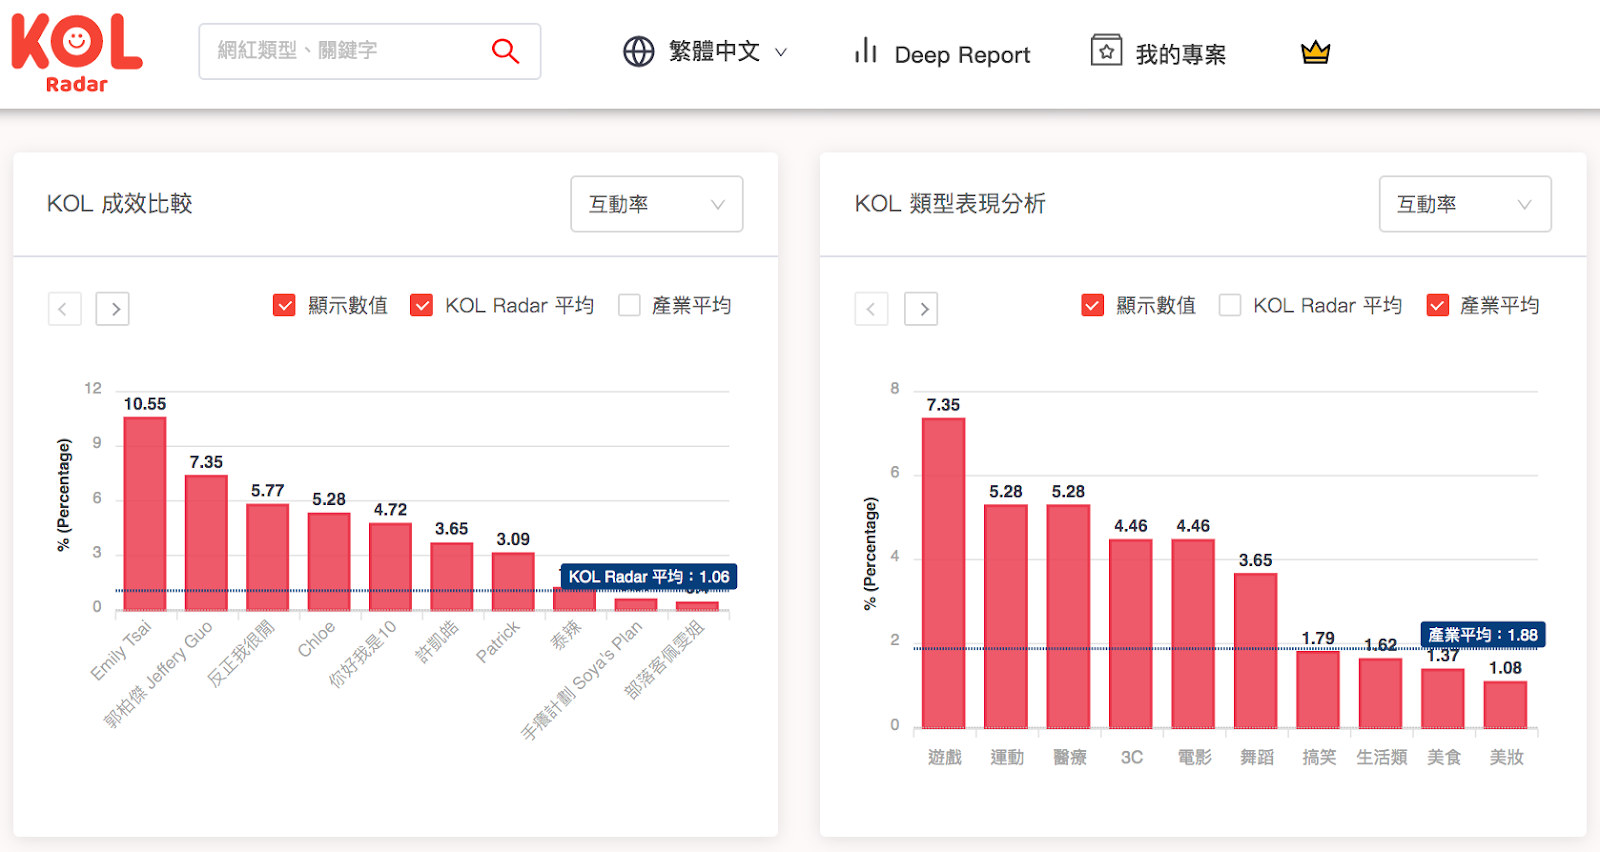Click the Emily Tsai bar showing 10.55
The width and height of the screenshot is (1600, 852).
145,514
